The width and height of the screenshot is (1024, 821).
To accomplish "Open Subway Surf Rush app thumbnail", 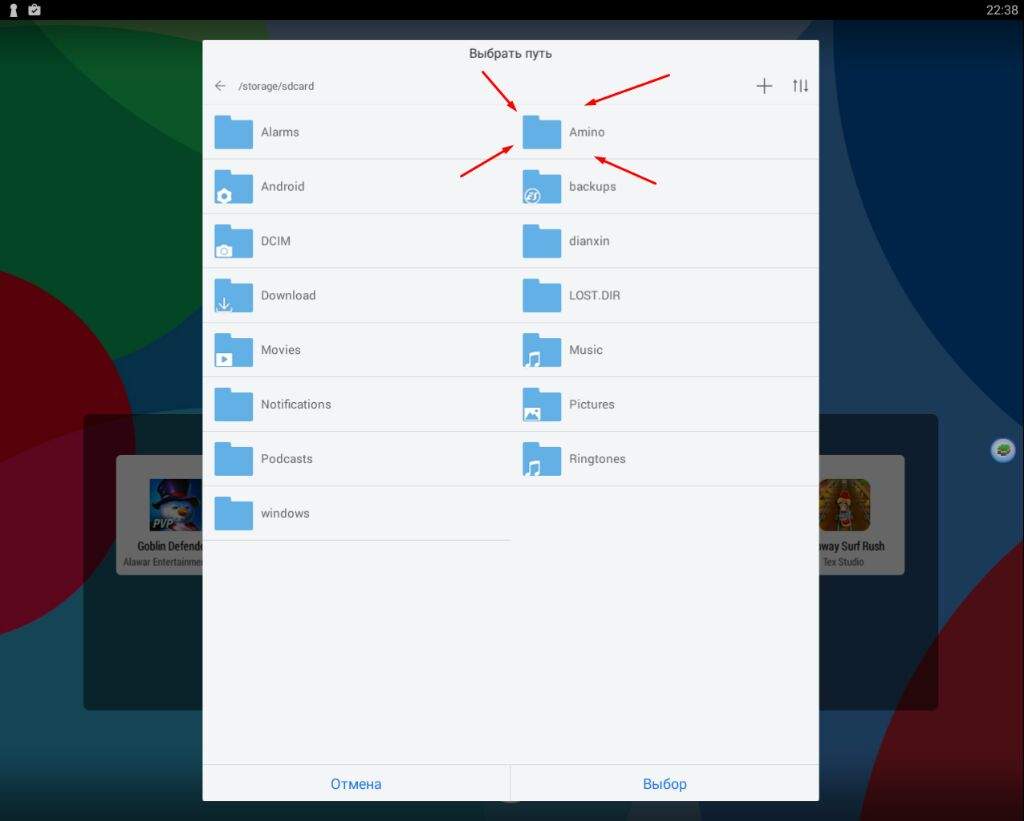I will 844,505.
